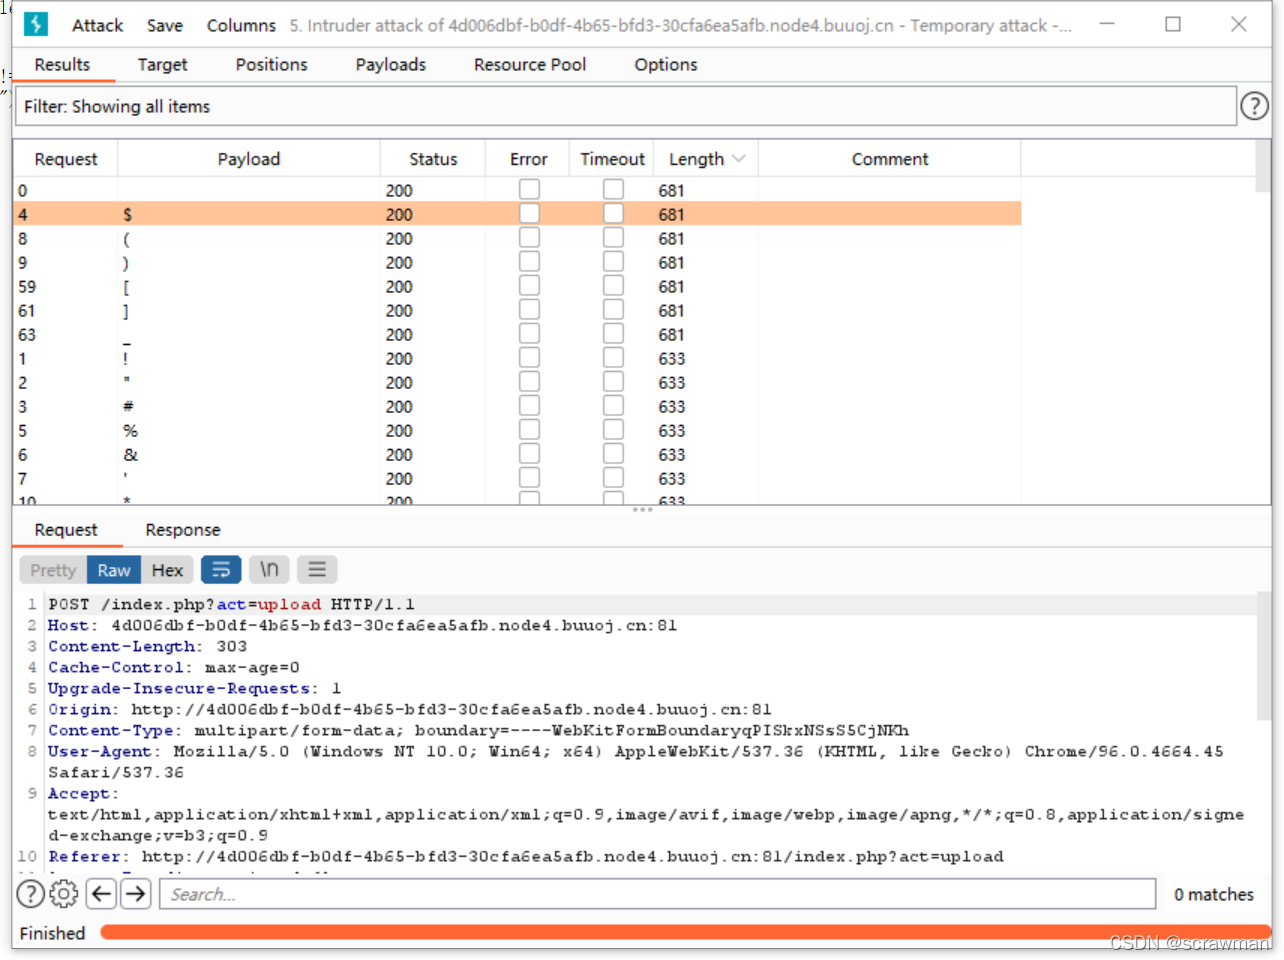Image resolution: width=1284 pixels, height=960 pixels.
Task: Click the Referer header line
Action: (x=526, y=856)
